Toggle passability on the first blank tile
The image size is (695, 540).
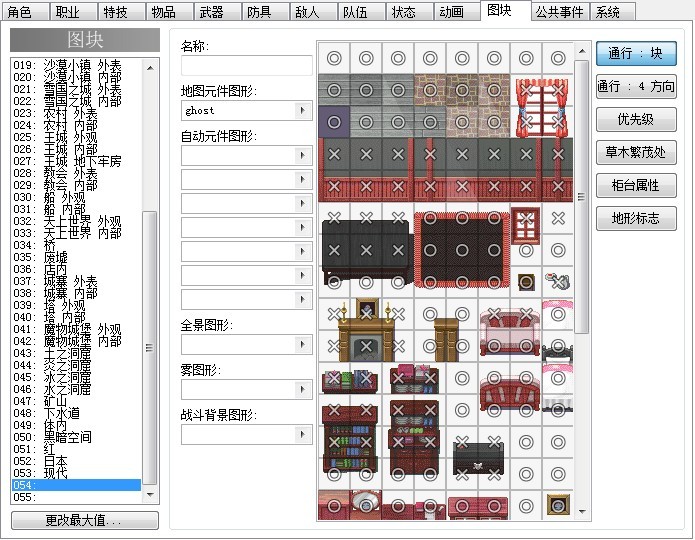pos(334,58)
